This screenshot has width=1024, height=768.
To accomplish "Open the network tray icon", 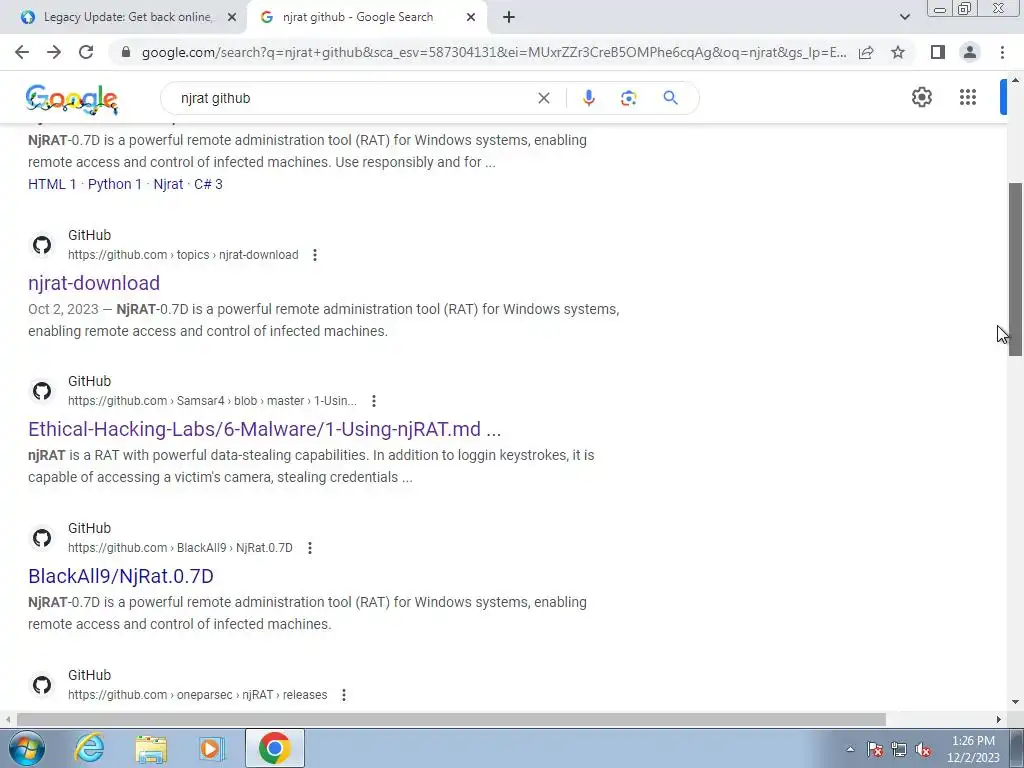I will click(899, 749).
